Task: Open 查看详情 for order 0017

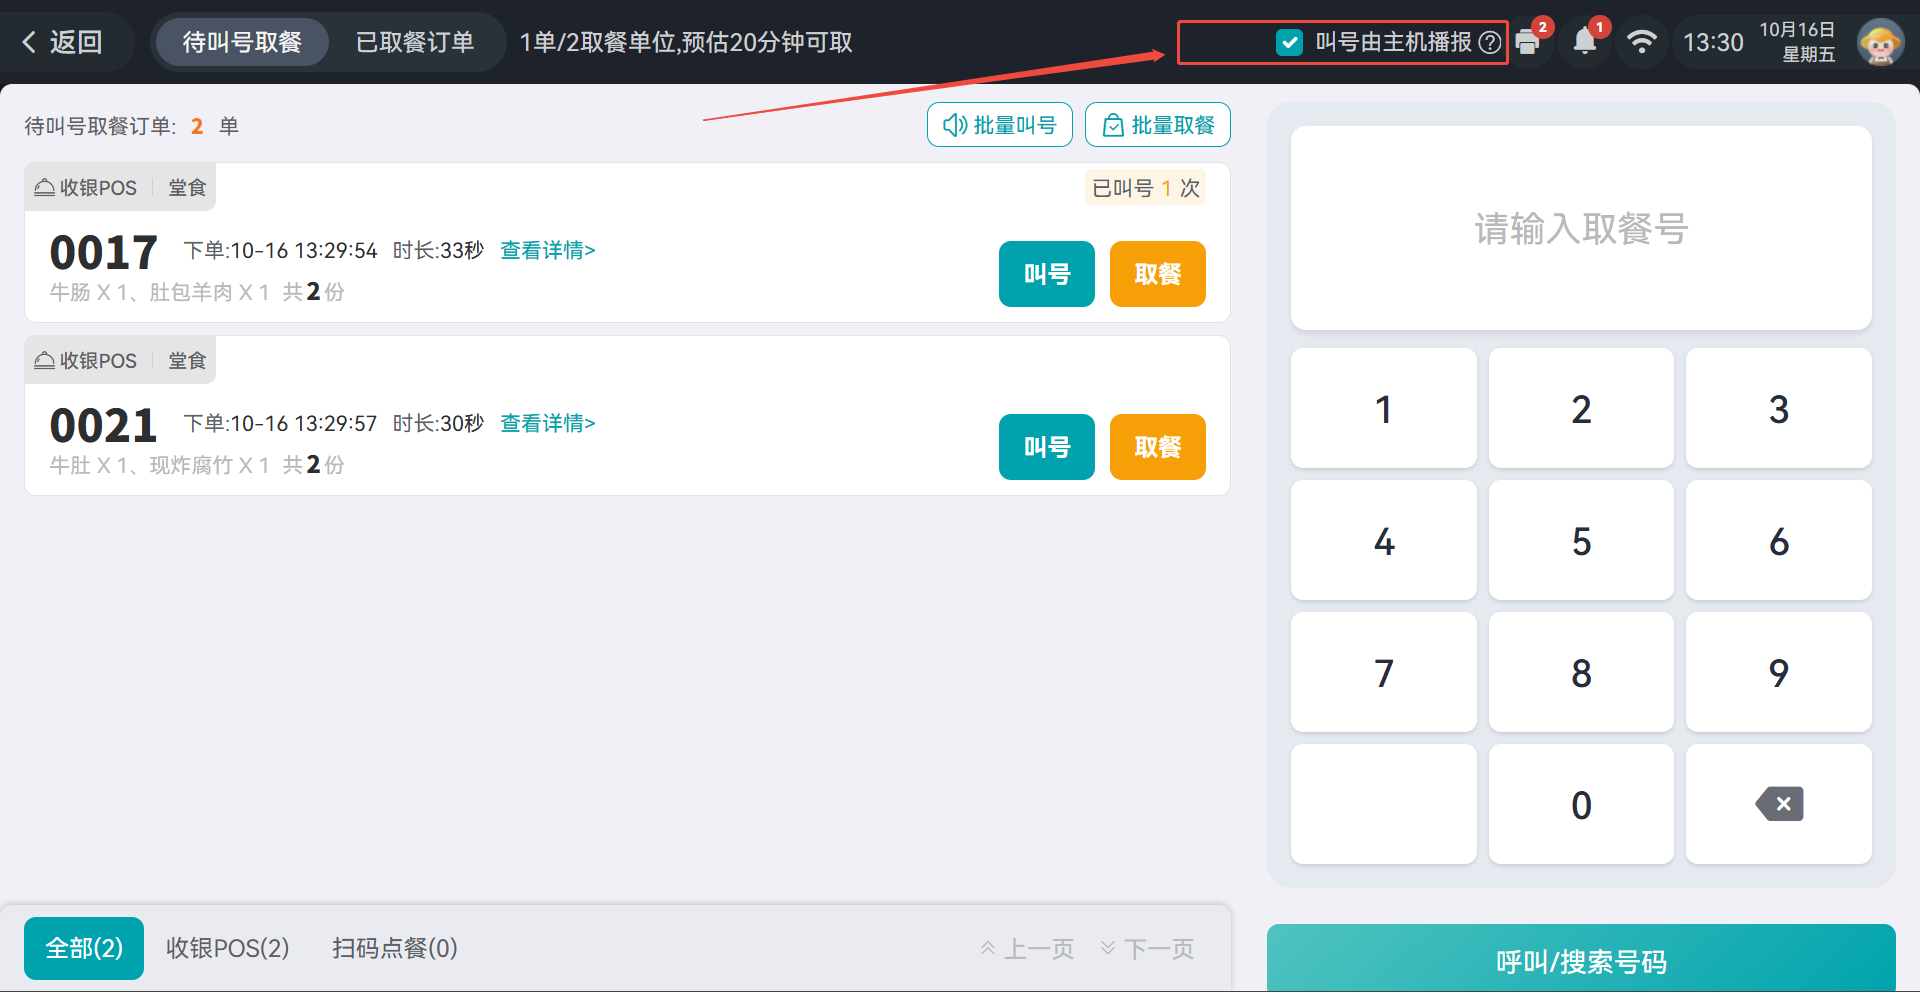Action: tap(548, 250)
